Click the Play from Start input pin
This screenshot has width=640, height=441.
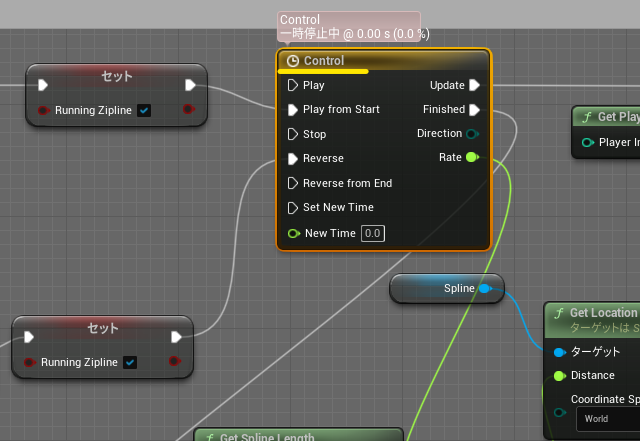tap(293, 109)
